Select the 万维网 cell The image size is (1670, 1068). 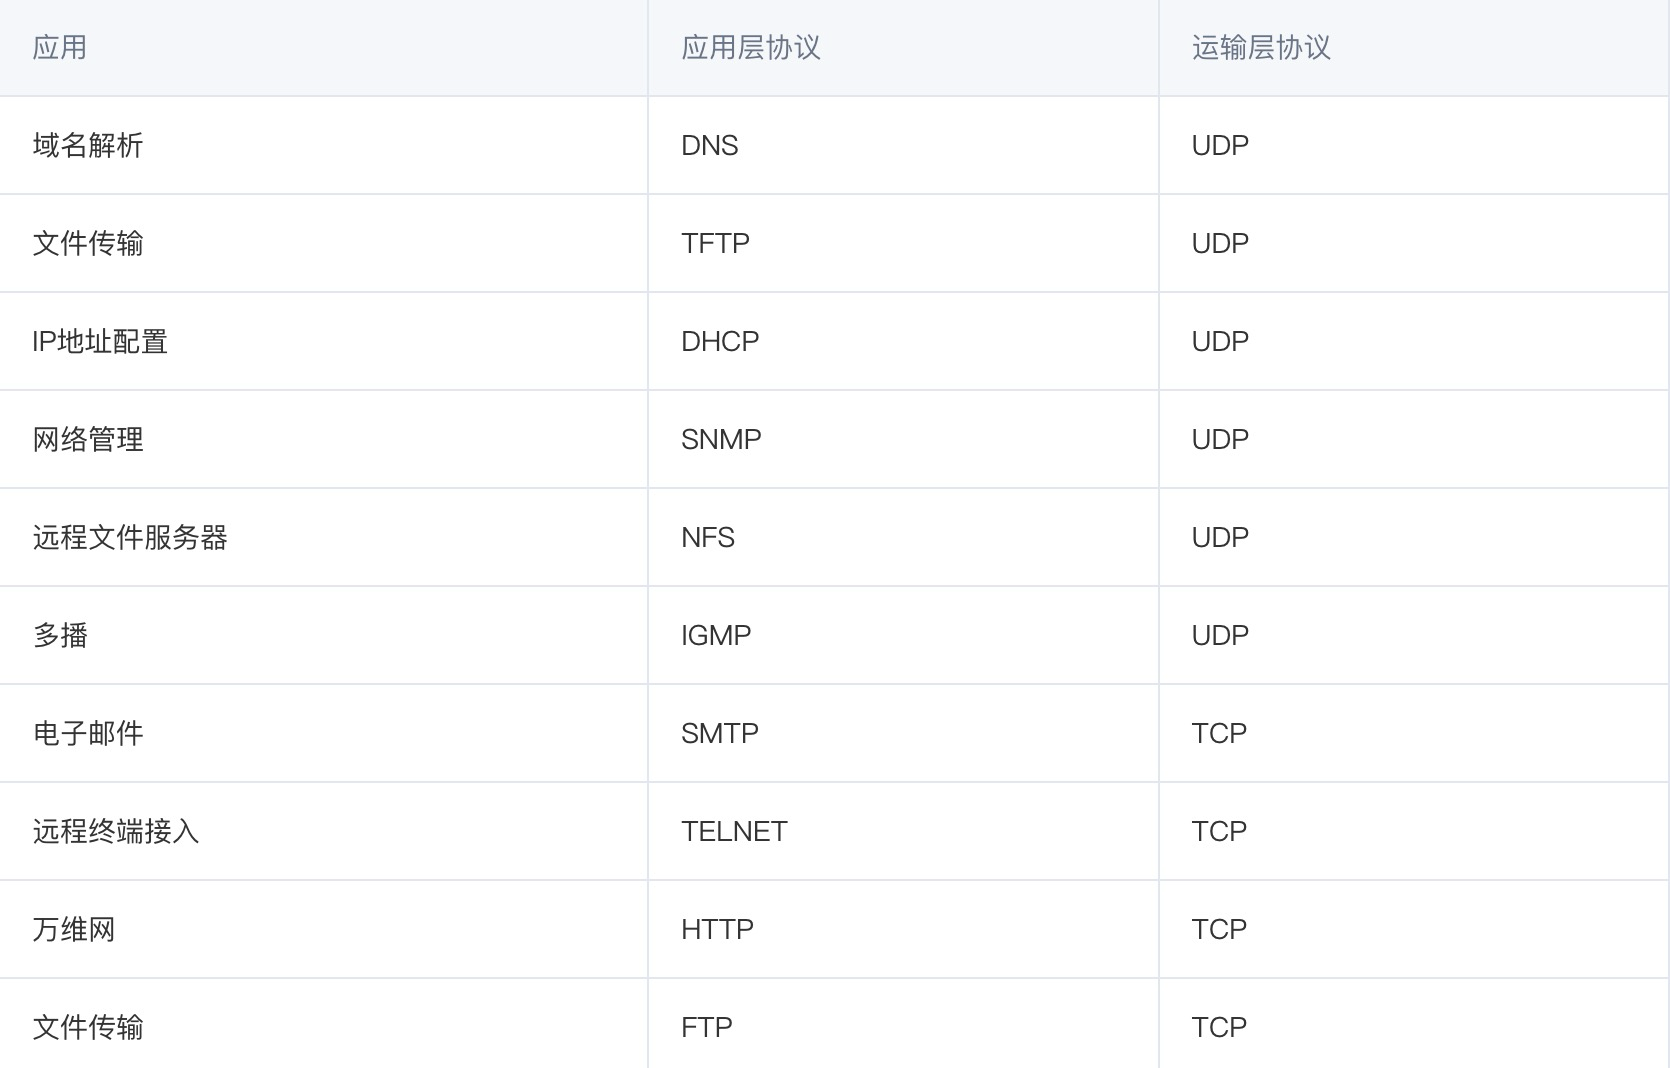(x=323, y=930)
